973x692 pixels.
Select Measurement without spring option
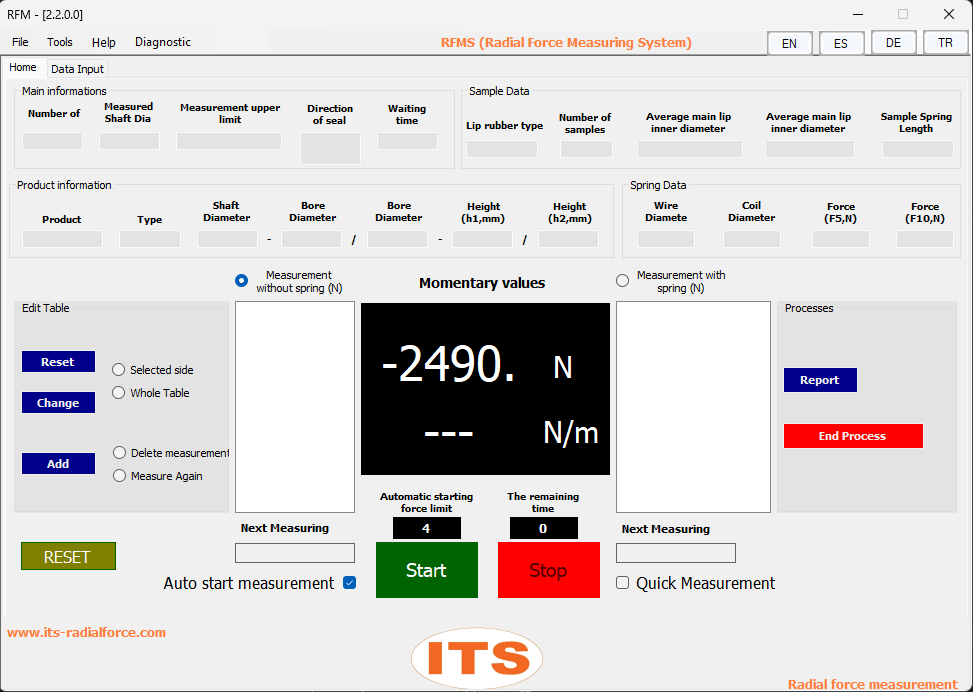pos(241,281)
